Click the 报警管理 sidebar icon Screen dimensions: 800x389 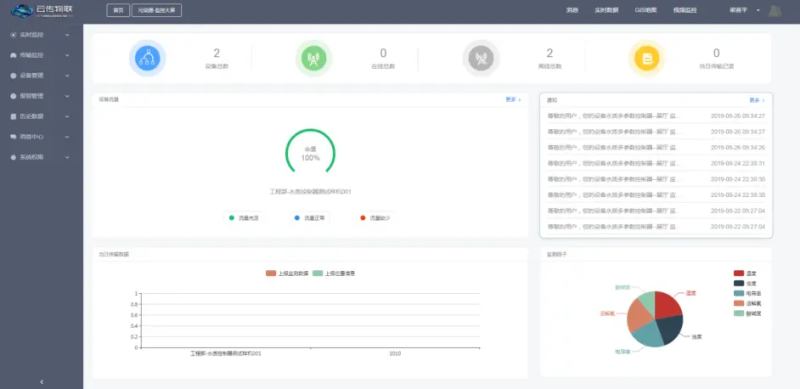click(x=13, y=96)
